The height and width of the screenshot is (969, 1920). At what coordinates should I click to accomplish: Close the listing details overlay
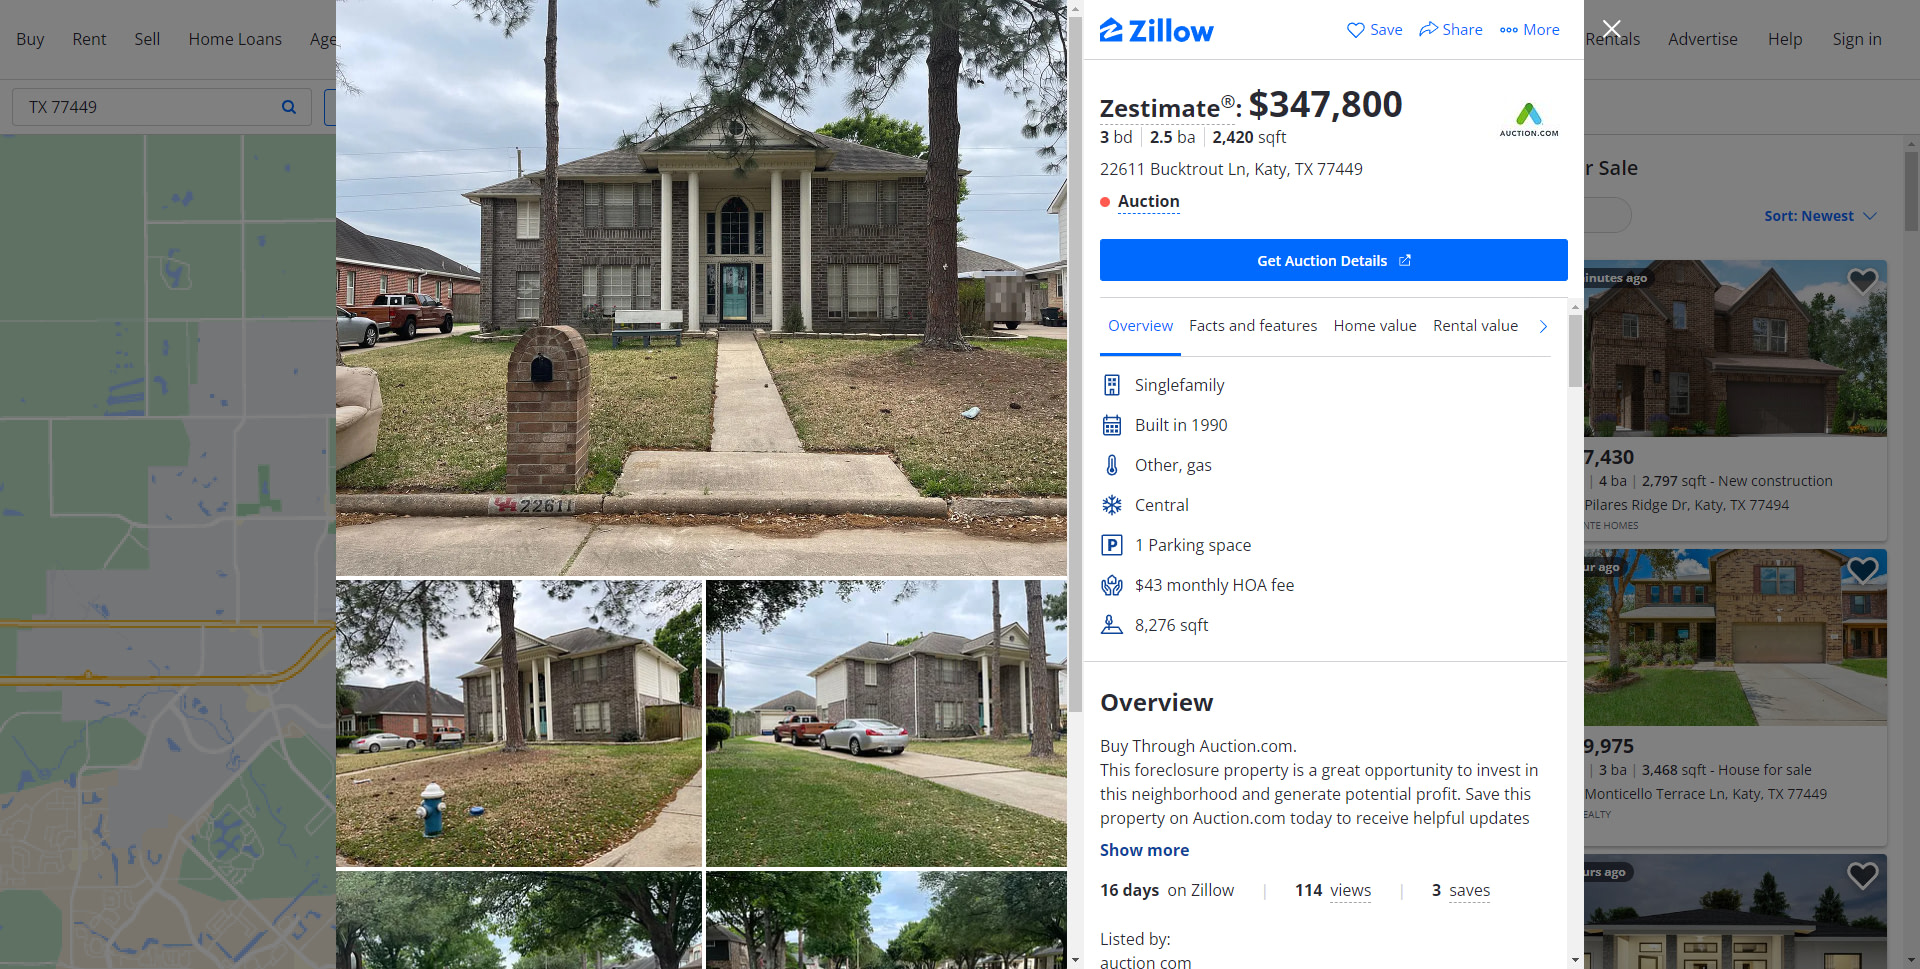(1611, 29)
